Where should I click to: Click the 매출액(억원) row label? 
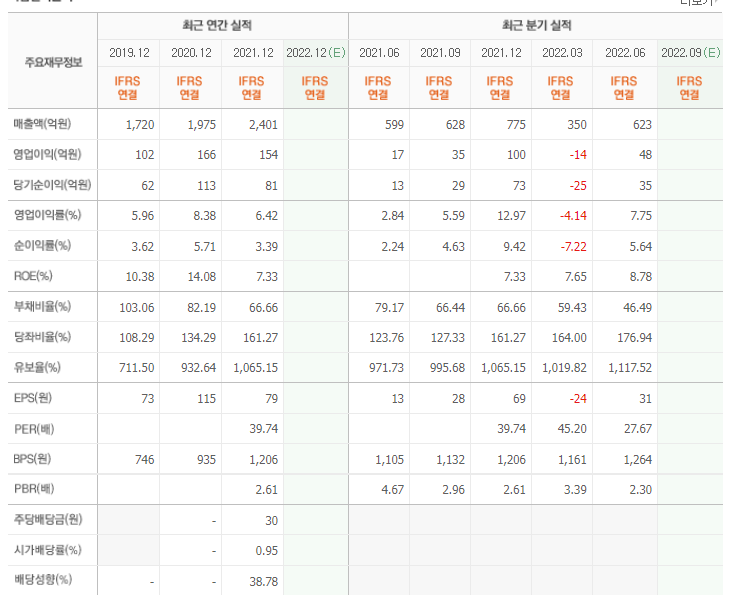(42, 124)
